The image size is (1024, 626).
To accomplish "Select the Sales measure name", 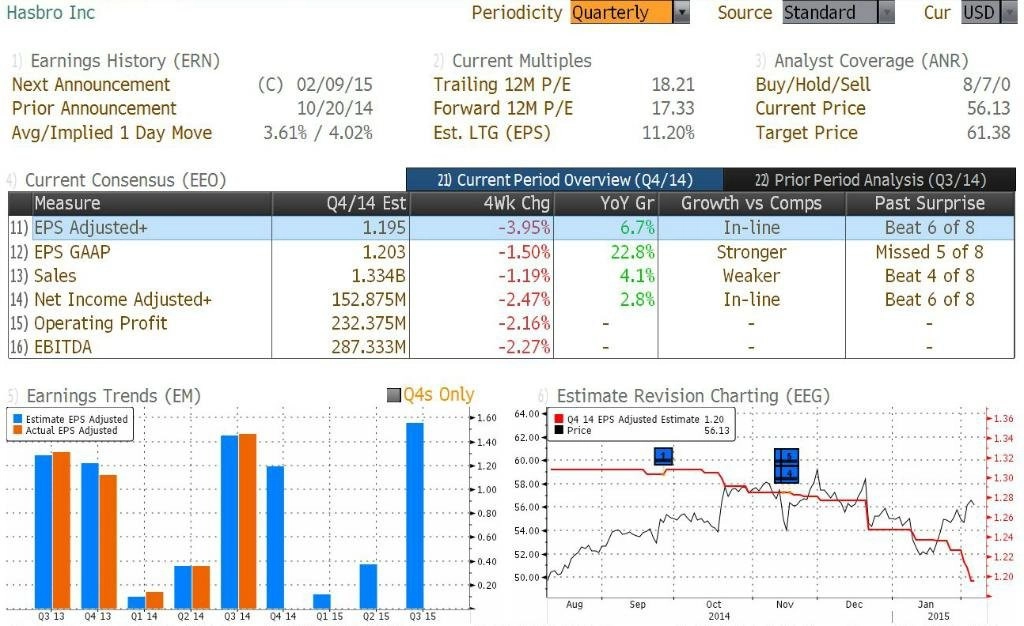I will click(55, 275).
